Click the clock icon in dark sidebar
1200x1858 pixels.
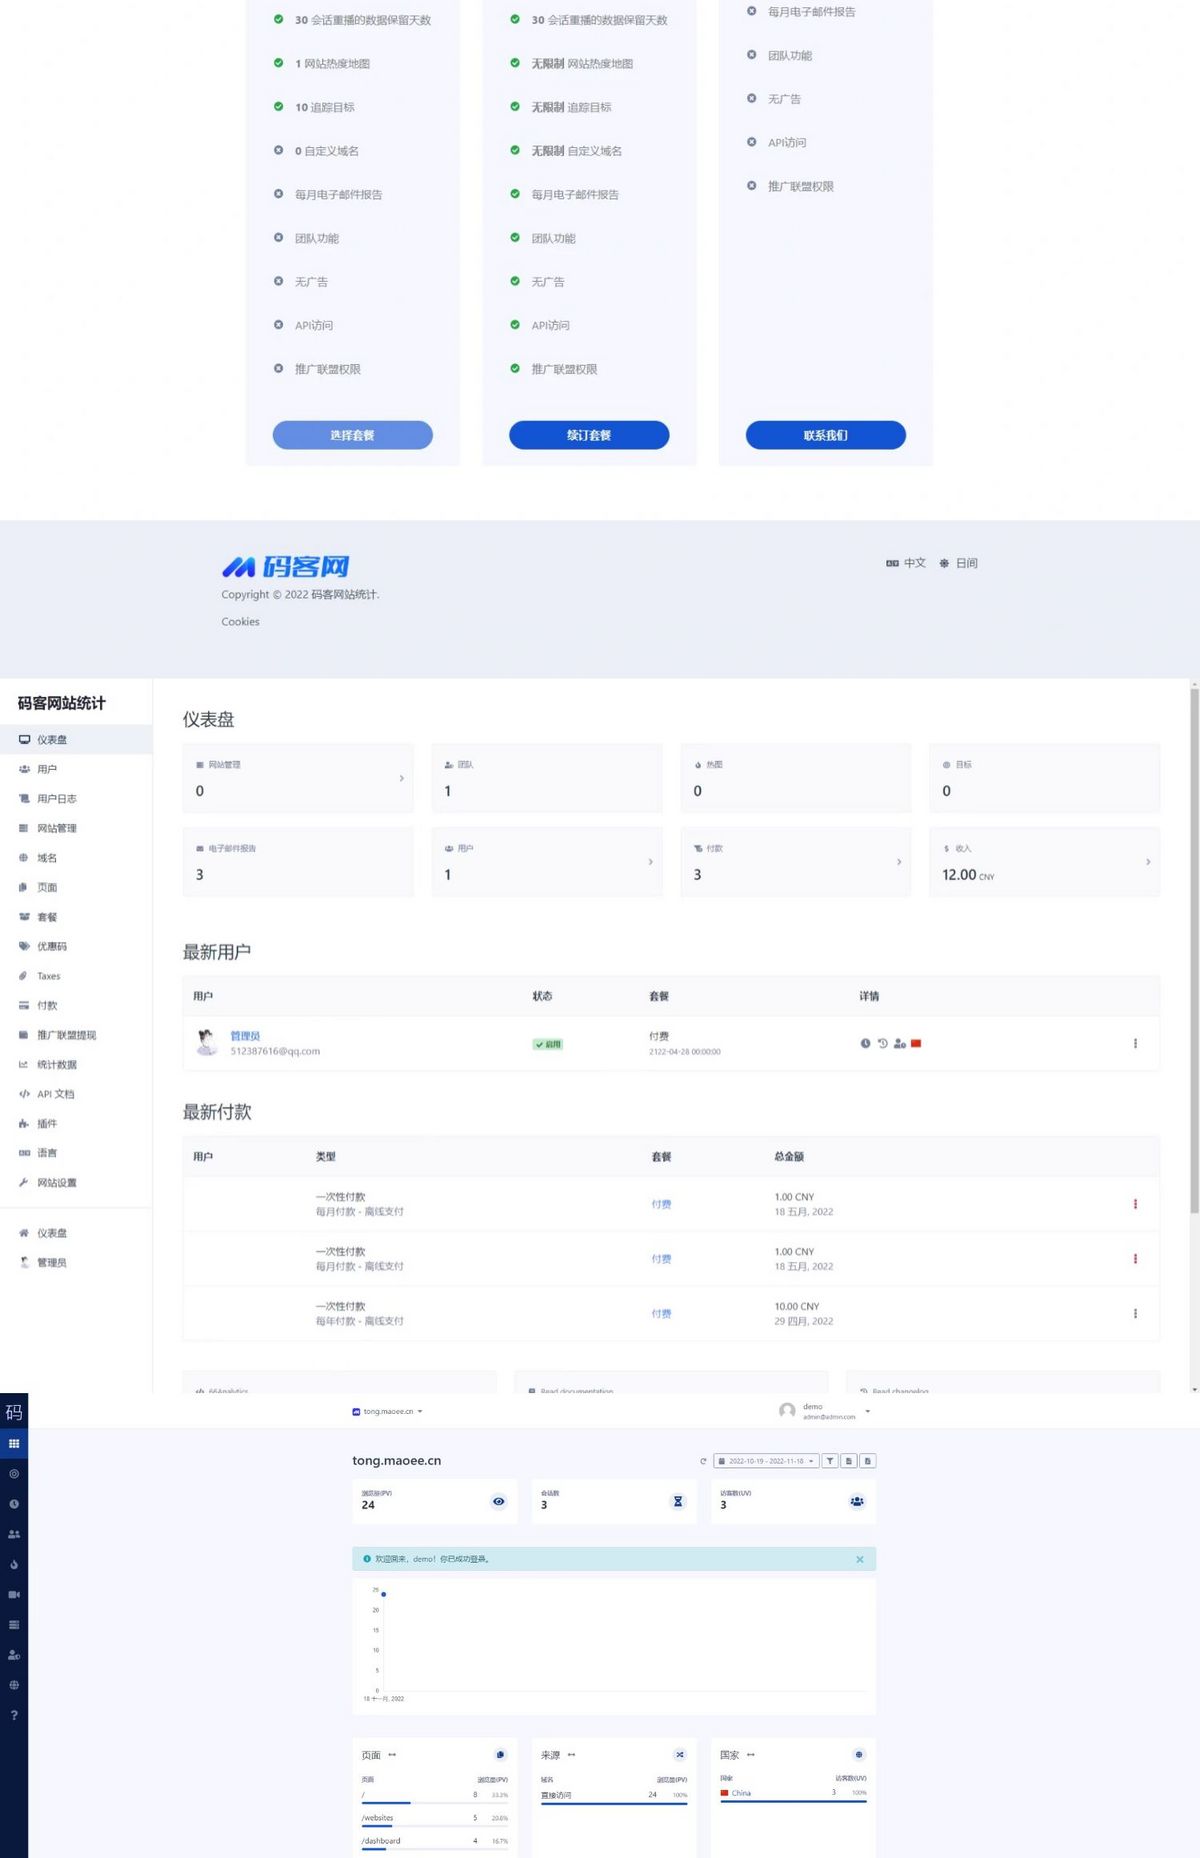click(x=14, y=1504)
